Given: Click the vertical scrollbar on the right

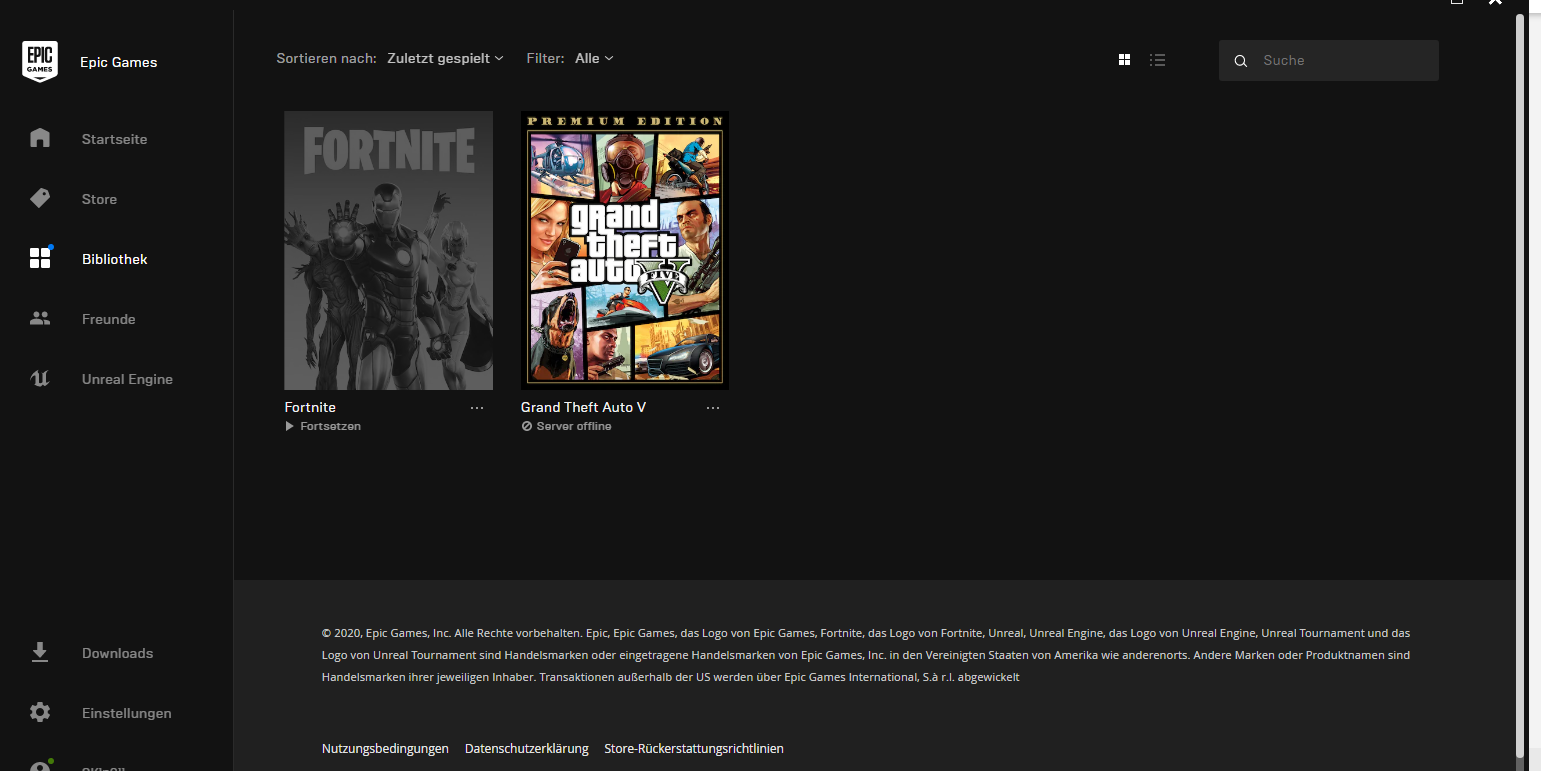Looking at the screenshot, I should coord(1521,385).
